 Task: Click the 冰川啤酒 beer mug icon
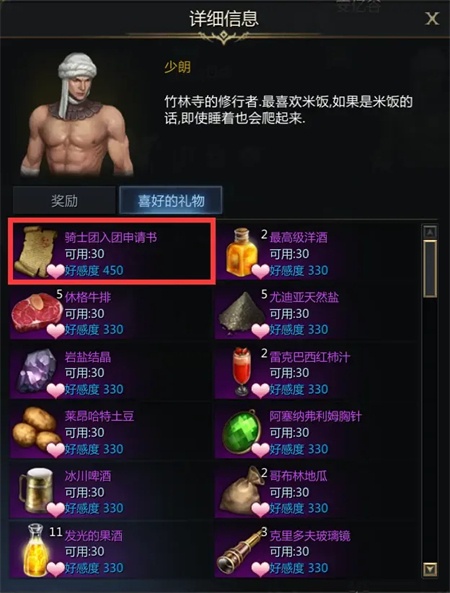pos(36,491)
